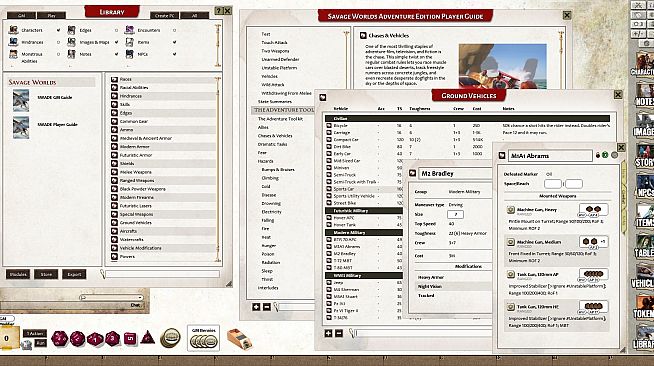654x366 pixels.
Task: Click the Modules button in Library
Action: (18, 274)
